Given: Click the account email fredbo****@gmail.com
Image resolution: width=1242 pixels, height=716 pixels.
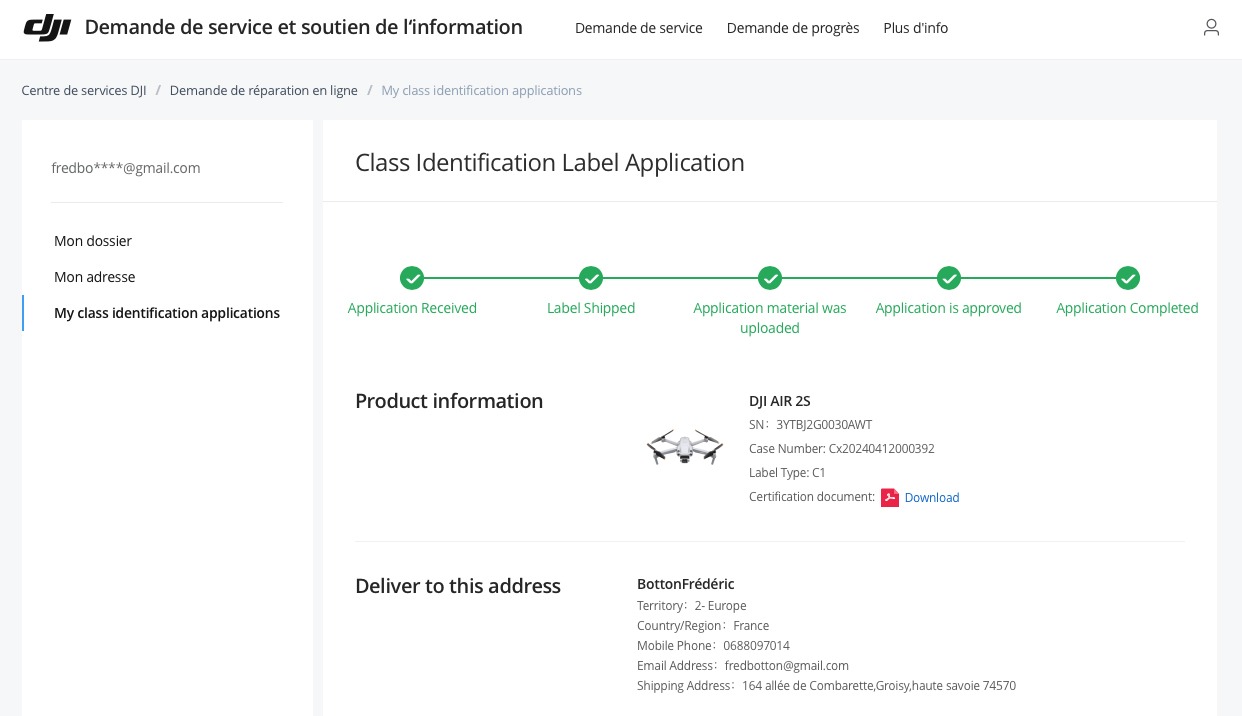Looking at the screenshot, I should (126, 168).
